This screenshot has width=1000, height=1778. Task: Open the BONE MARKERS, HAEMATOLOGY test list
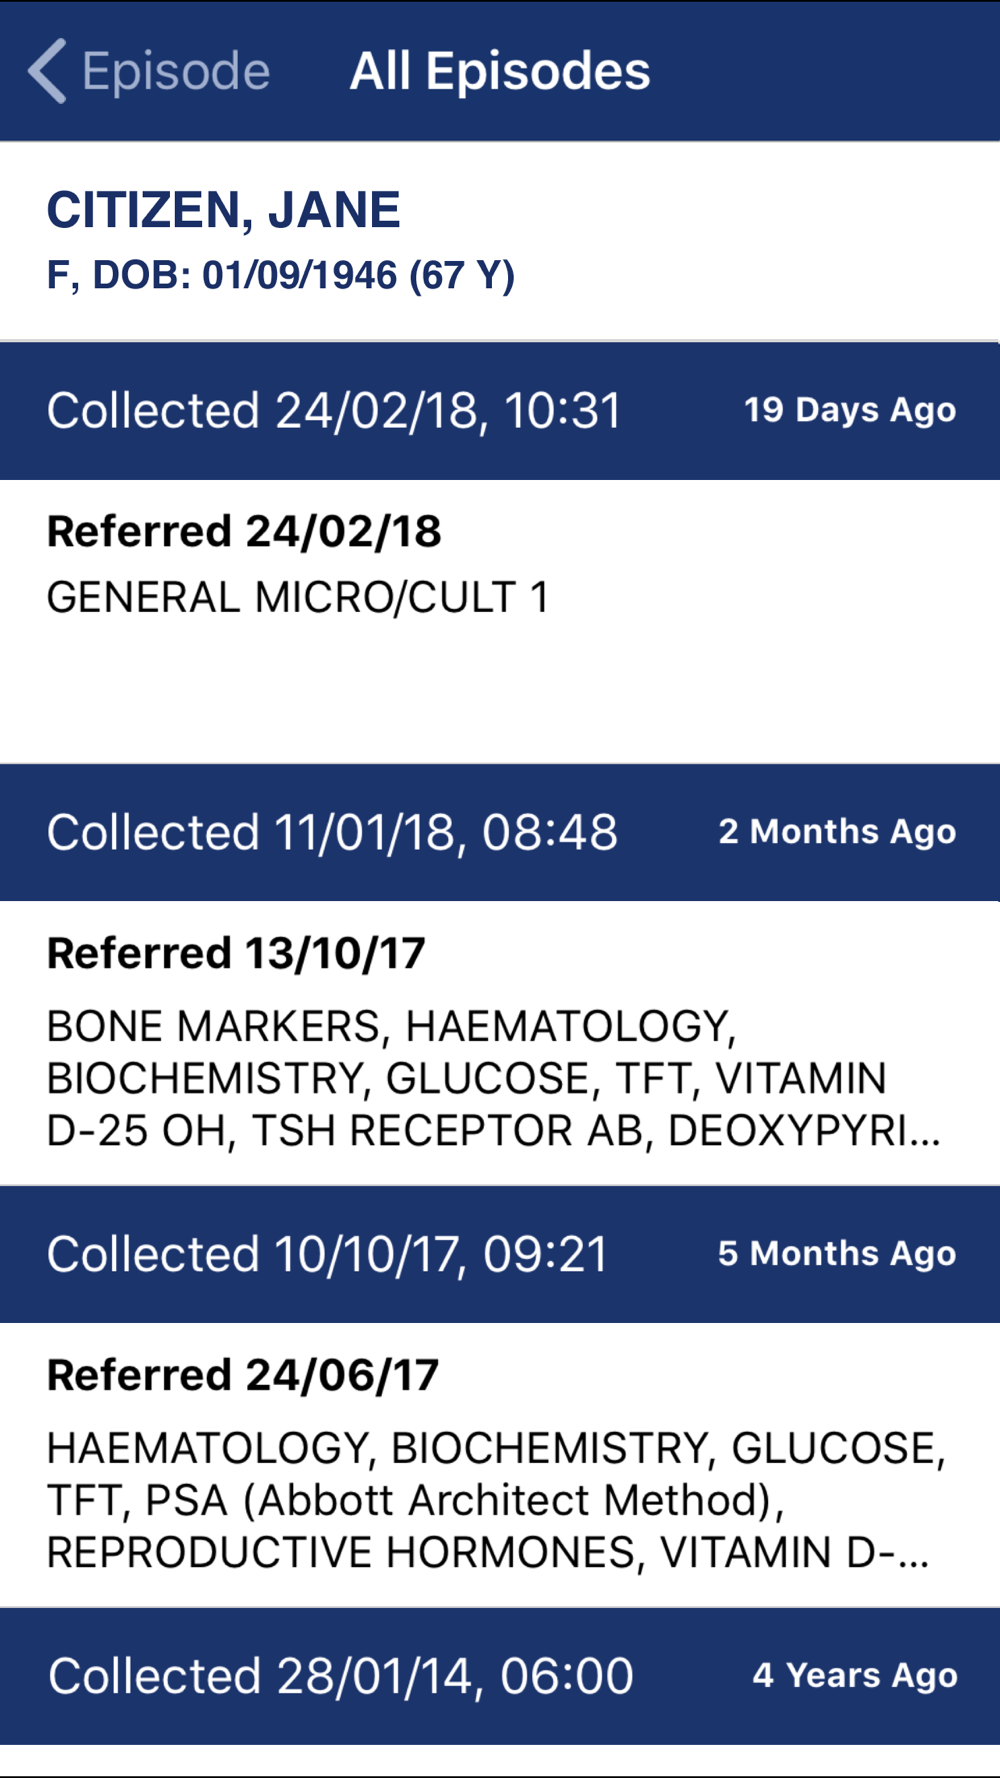(391, 1027)
